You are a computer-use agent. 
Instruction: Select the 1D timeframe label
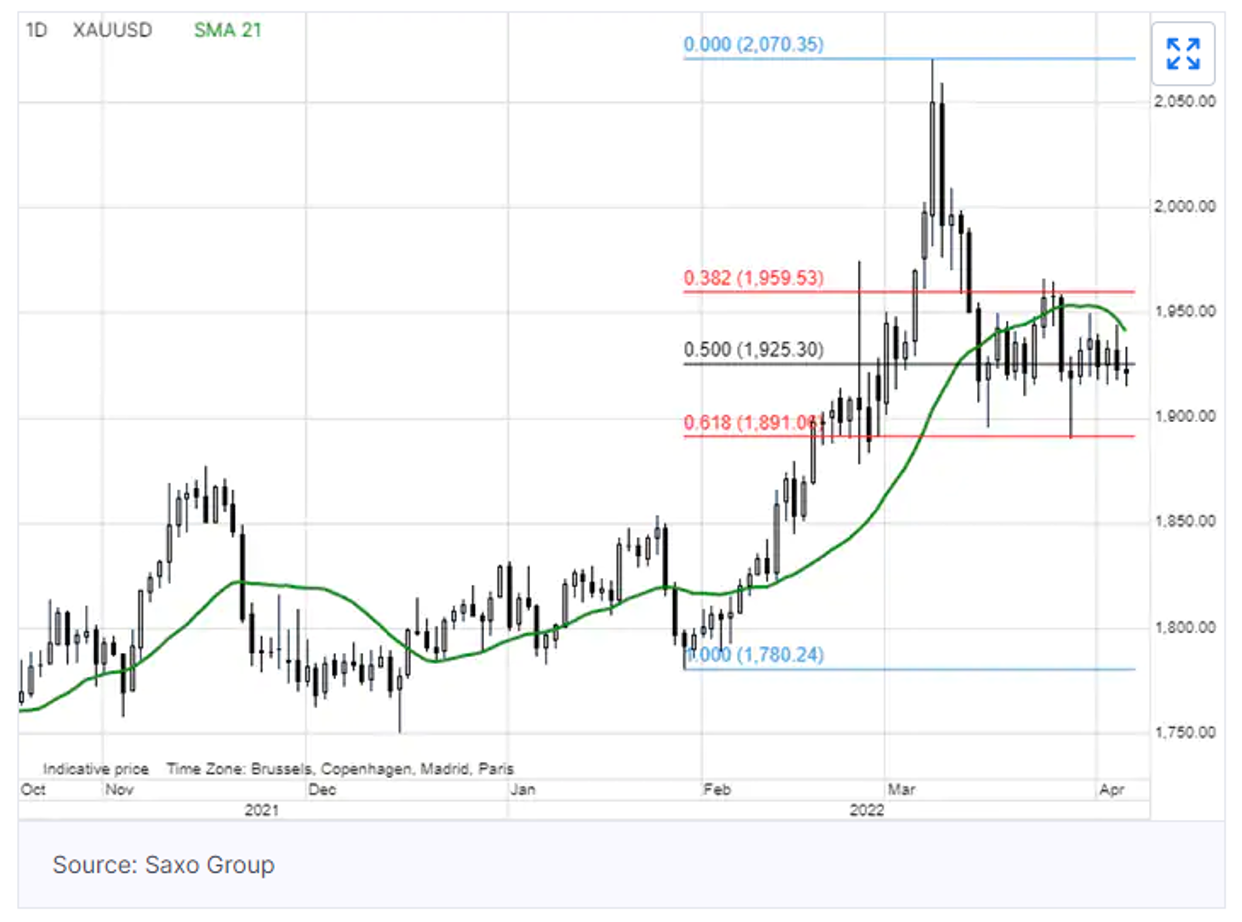[x=35, y=30]
